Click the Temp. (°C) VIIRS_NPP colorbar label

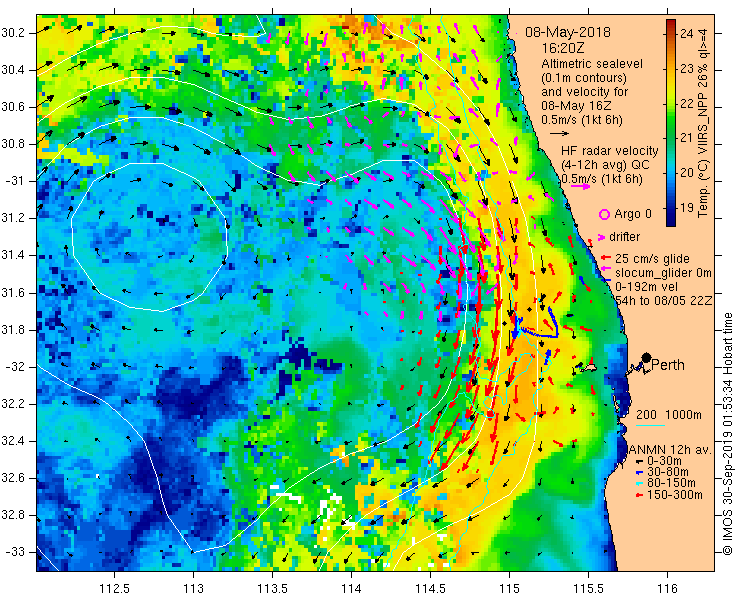click(x=704, y=123)
